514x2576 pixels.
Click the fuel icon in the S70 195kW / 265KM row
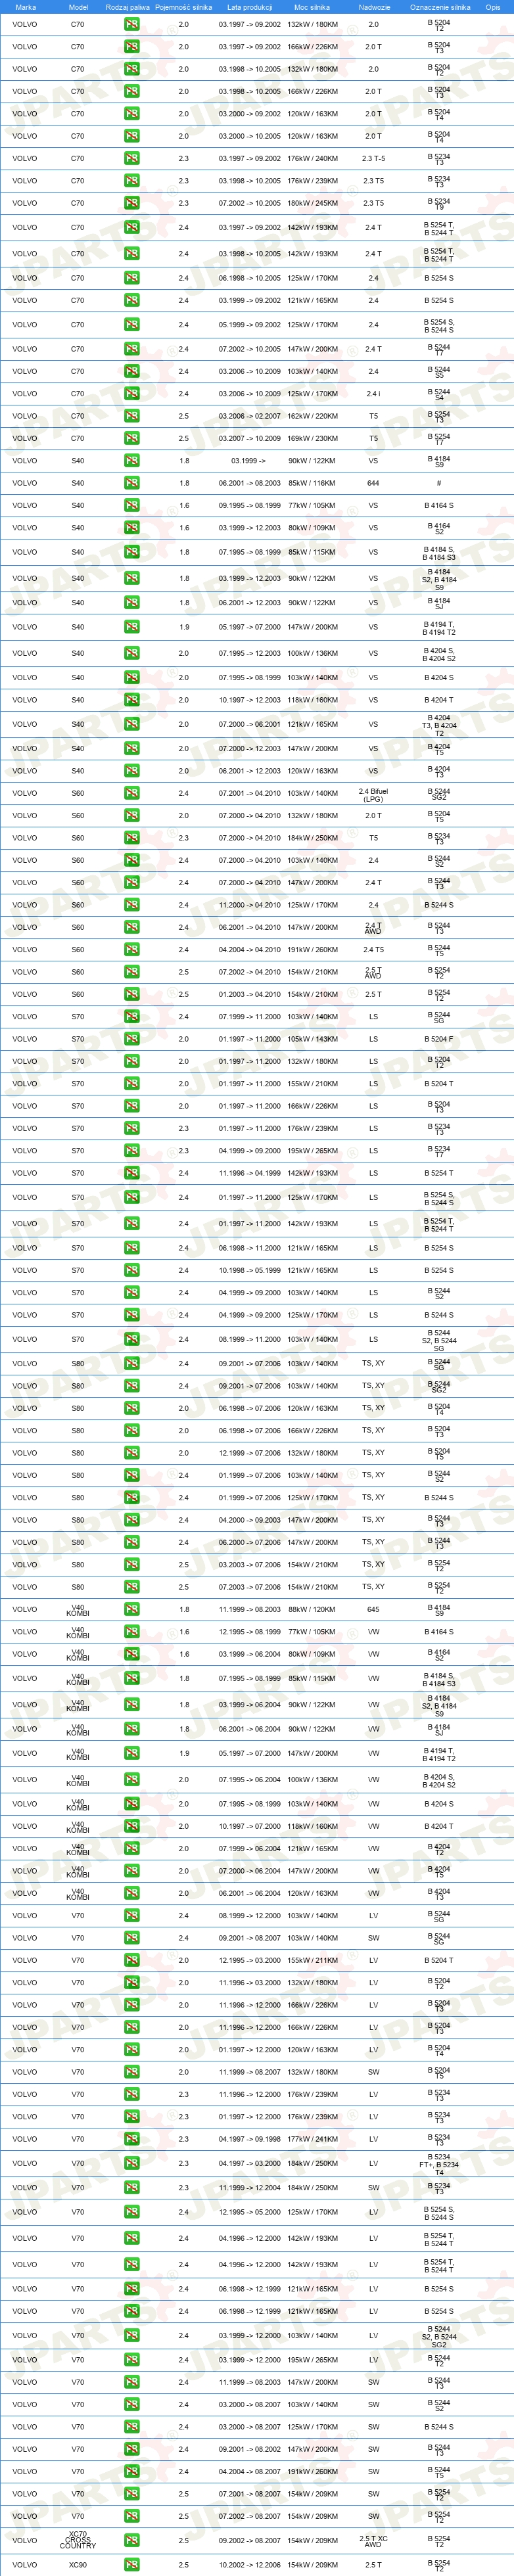tap(131, 1151)
